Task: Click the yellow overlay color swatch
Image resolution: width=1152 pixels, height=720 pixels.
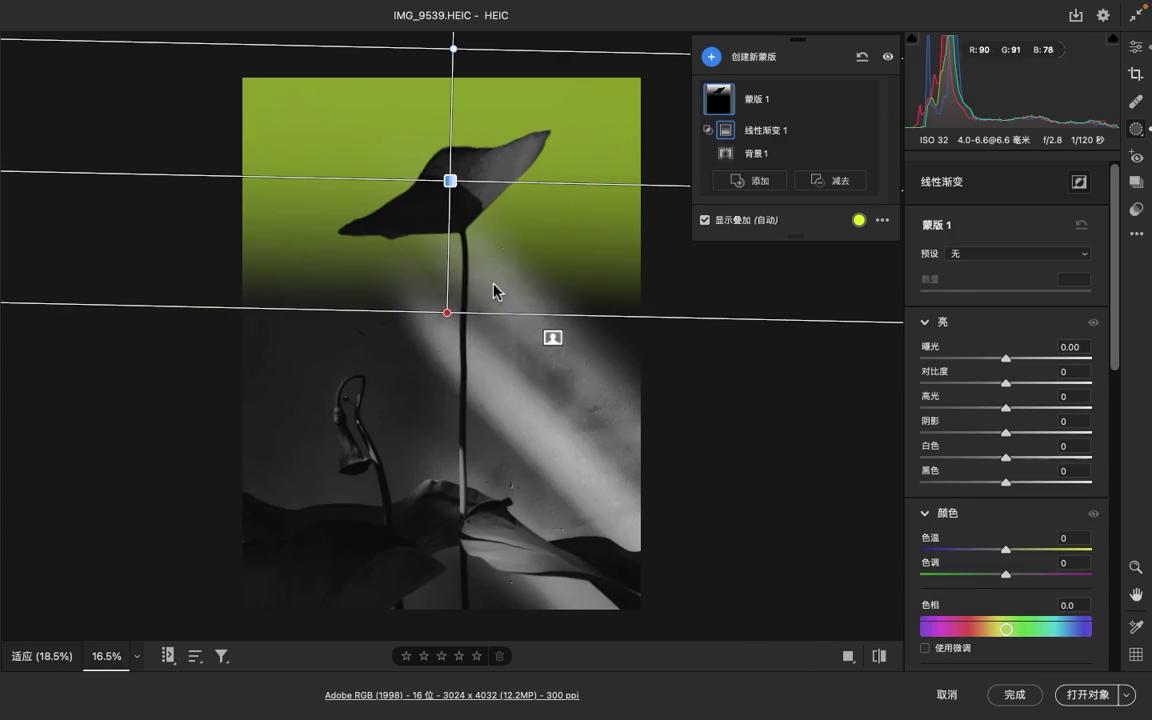Action: pos(859,220)
